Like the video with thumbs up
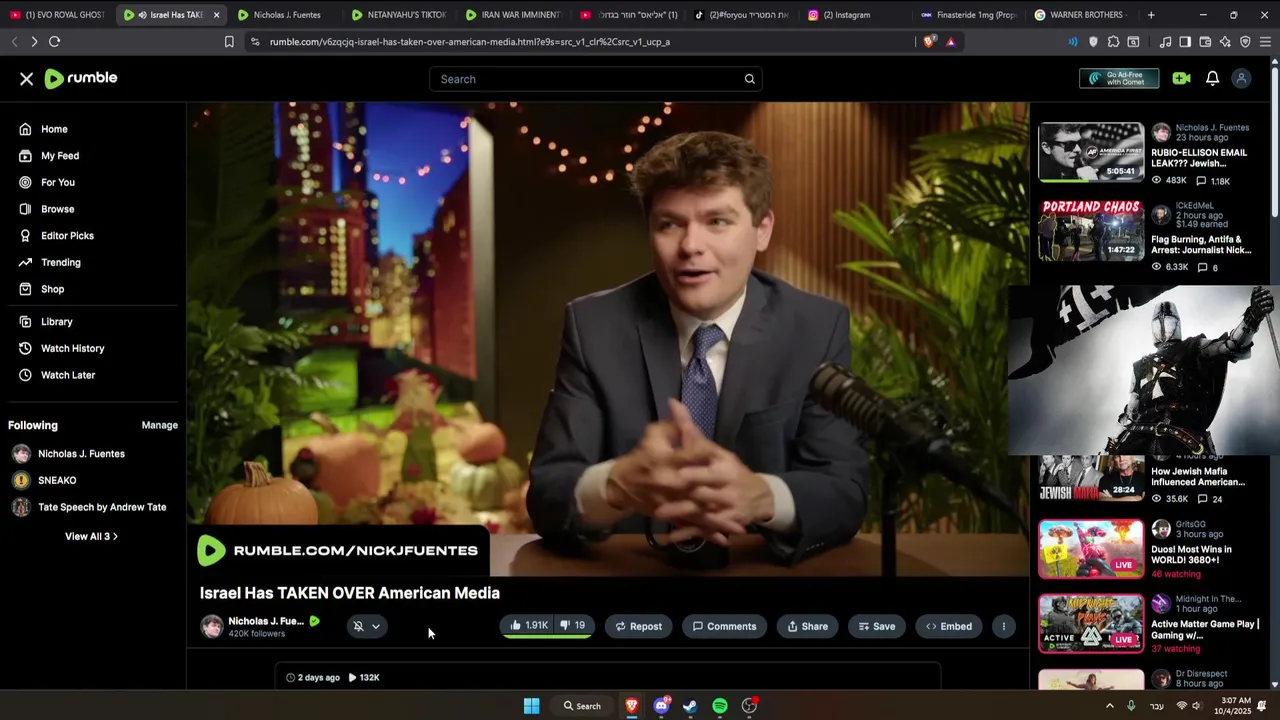The height and width of the screenshot is (720, 1280). tap(529, 626)
